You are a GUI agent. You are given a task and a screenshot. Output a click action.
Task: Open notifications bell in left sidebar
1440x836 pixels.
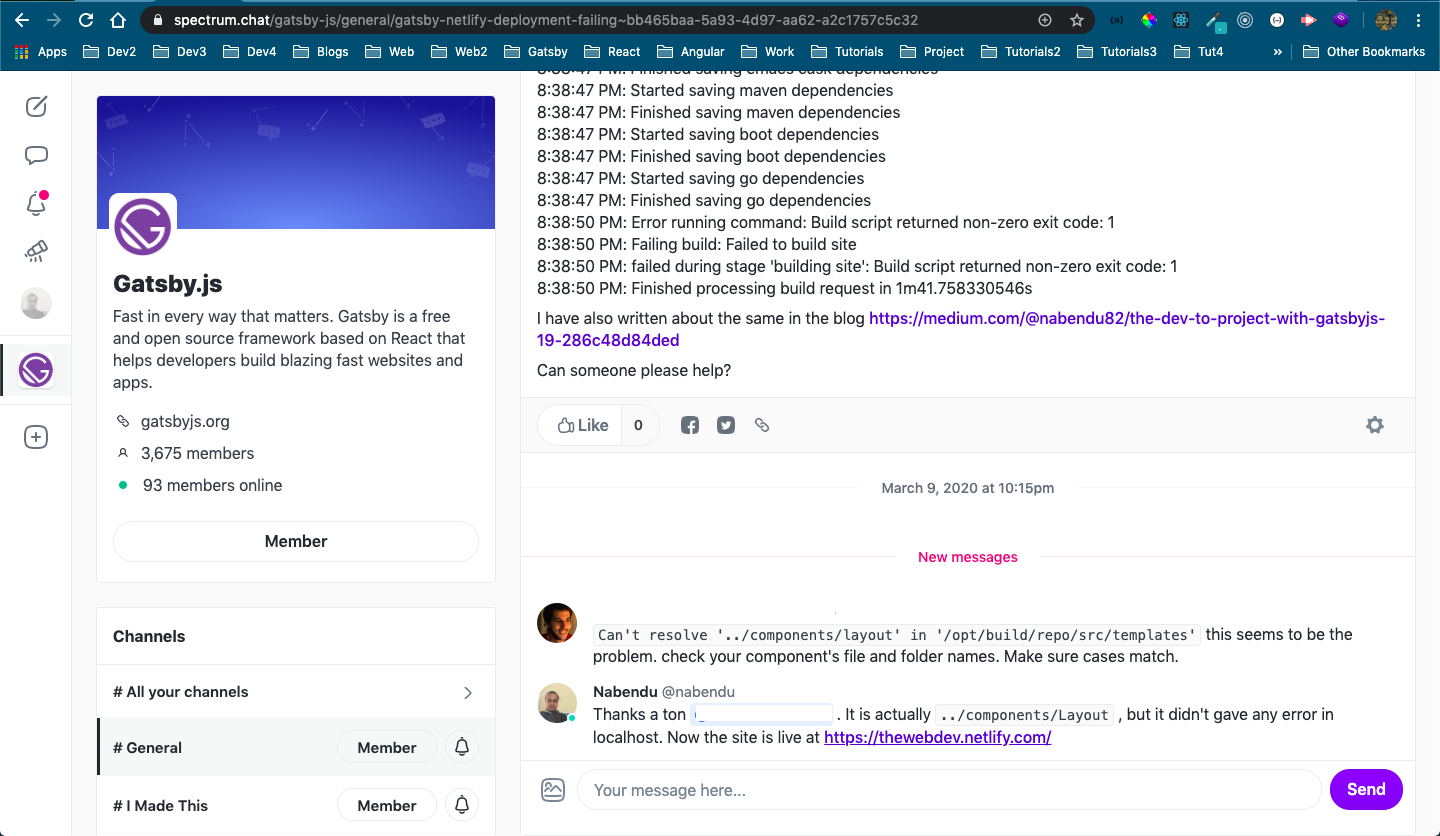[36, 203]
